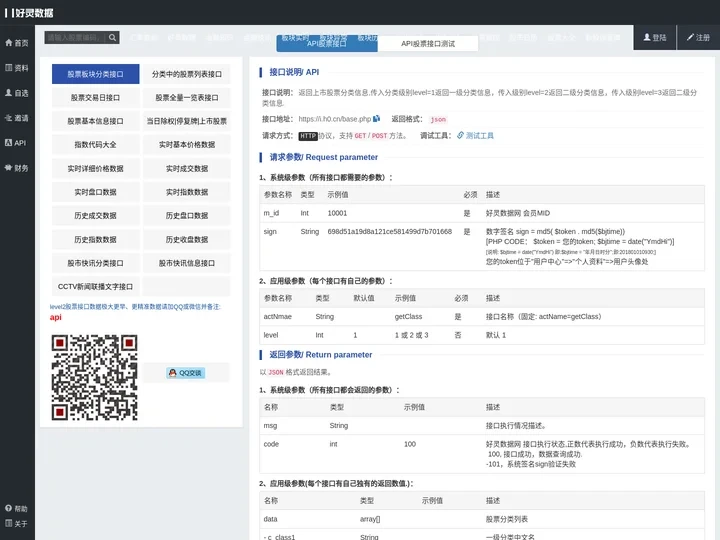Click the data array[] type cell
The height and width of the screenshot is (540, 720).
[x=370, y=519]
